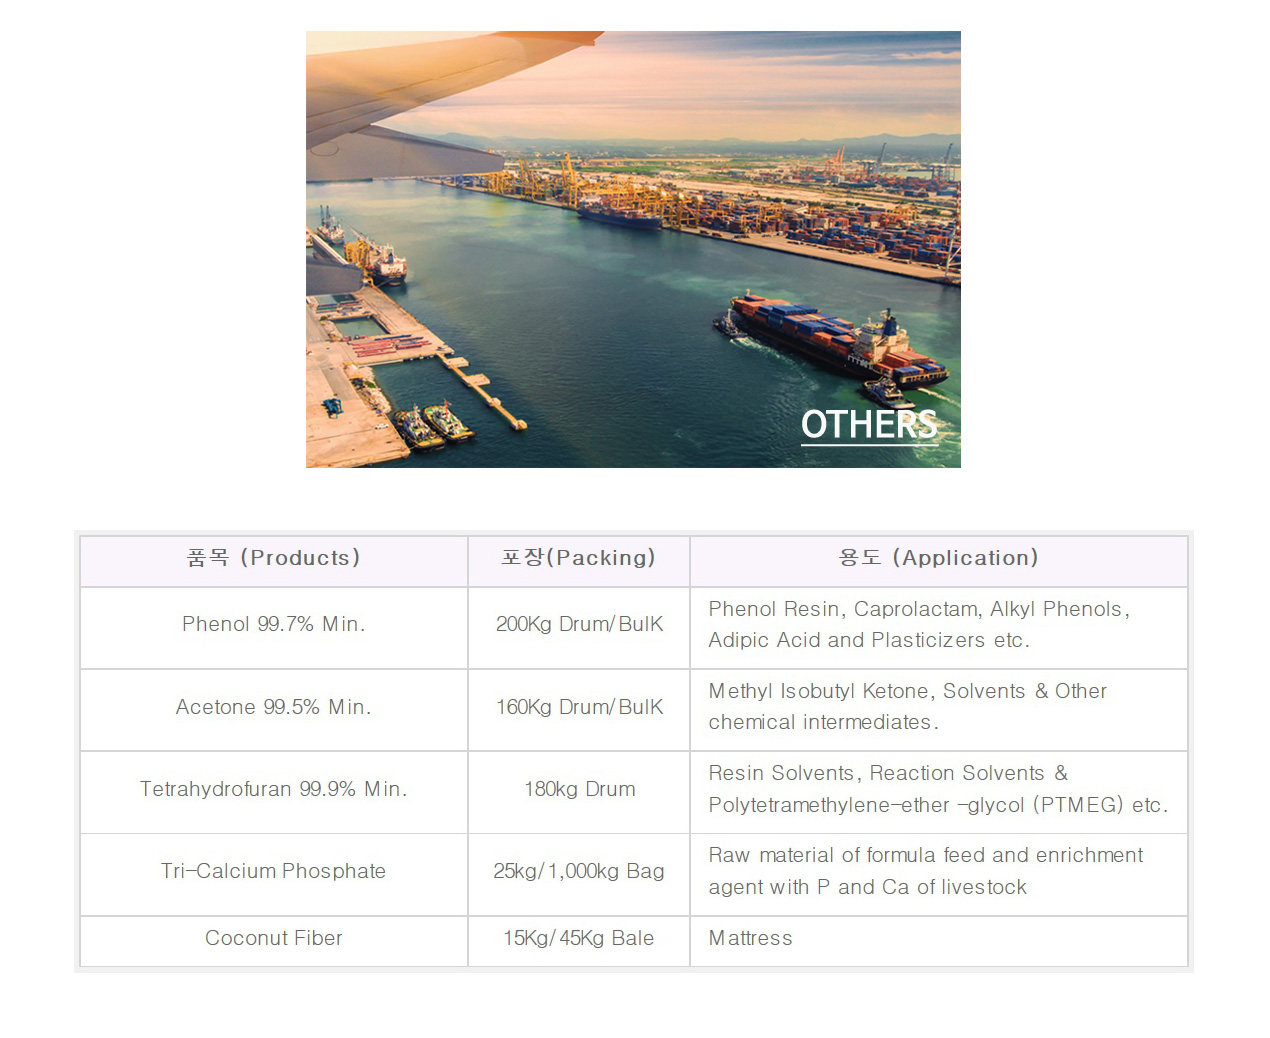Select the Products column header

pos(273,558)
